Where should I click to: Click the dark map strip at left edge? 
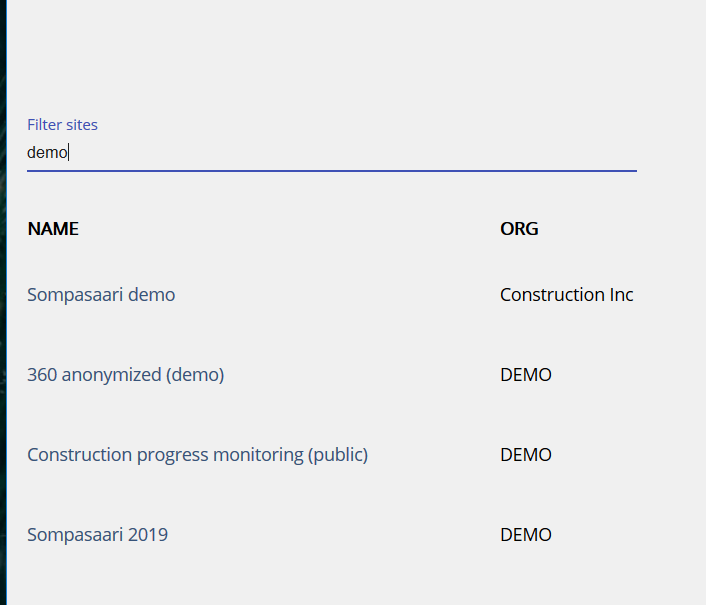click(x=3, y=302)
